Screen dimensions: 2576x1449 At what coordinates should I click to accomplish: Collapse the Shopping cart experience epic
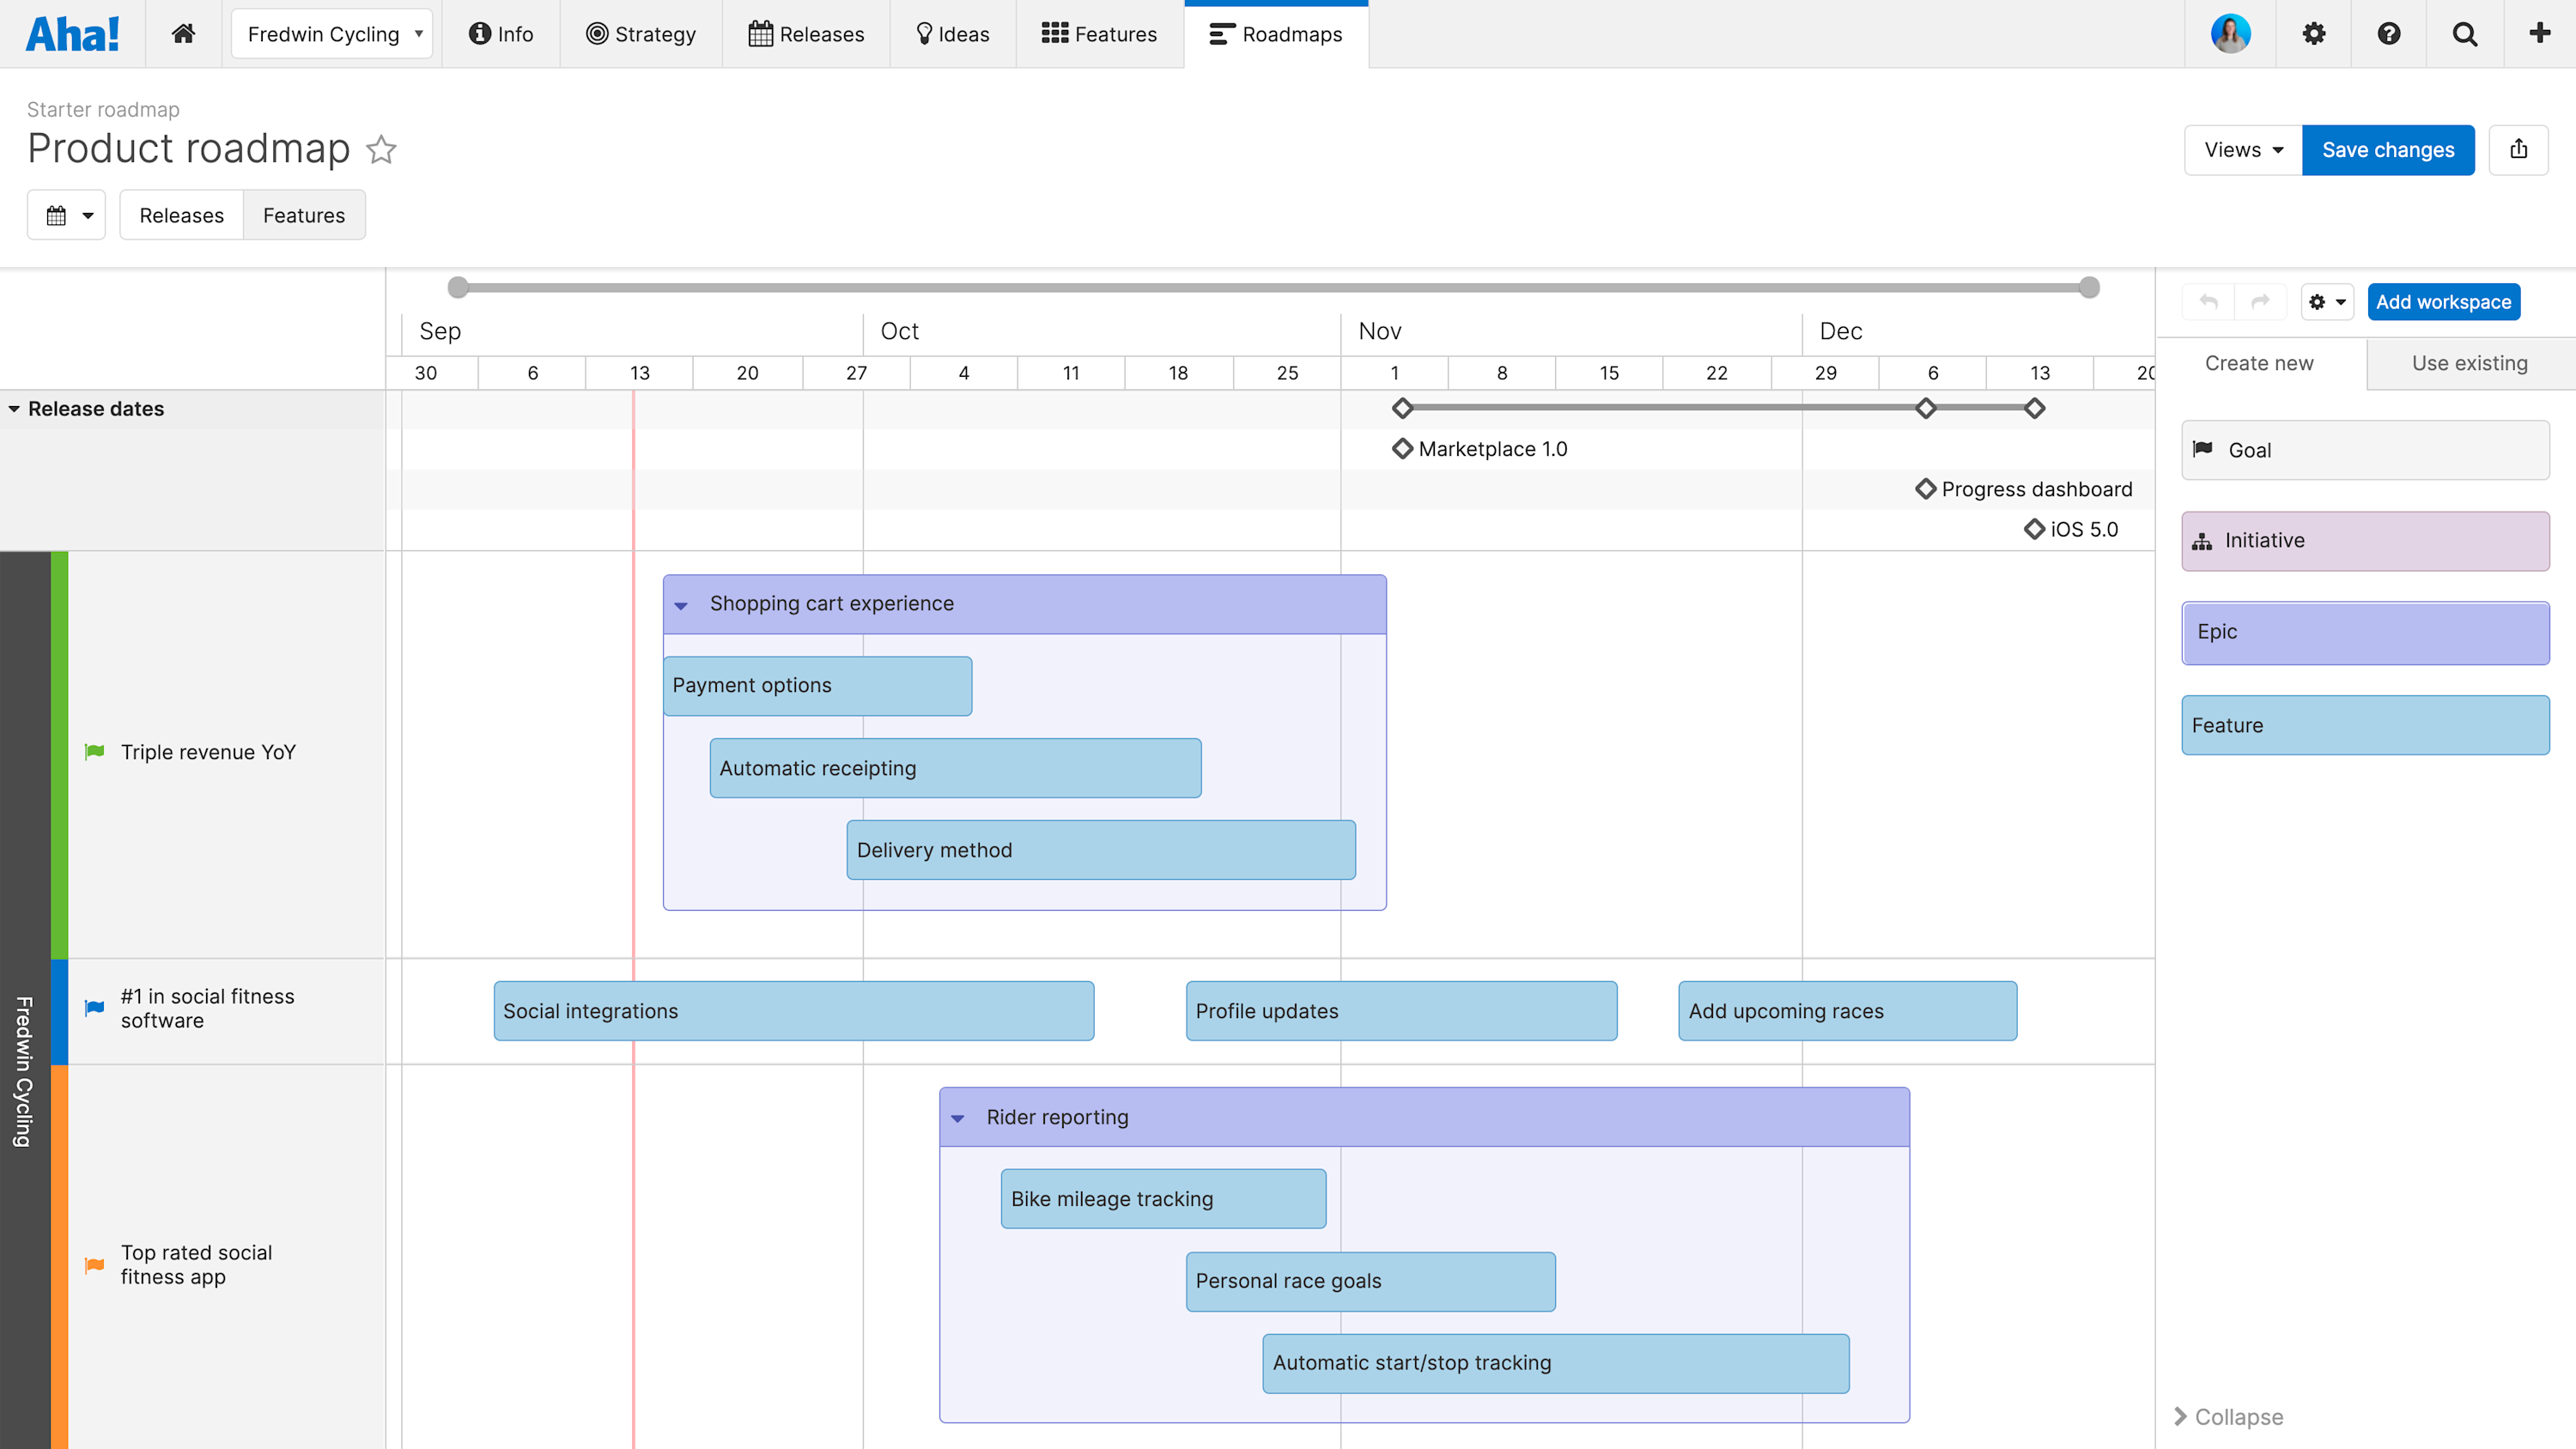tap(681, 604)
